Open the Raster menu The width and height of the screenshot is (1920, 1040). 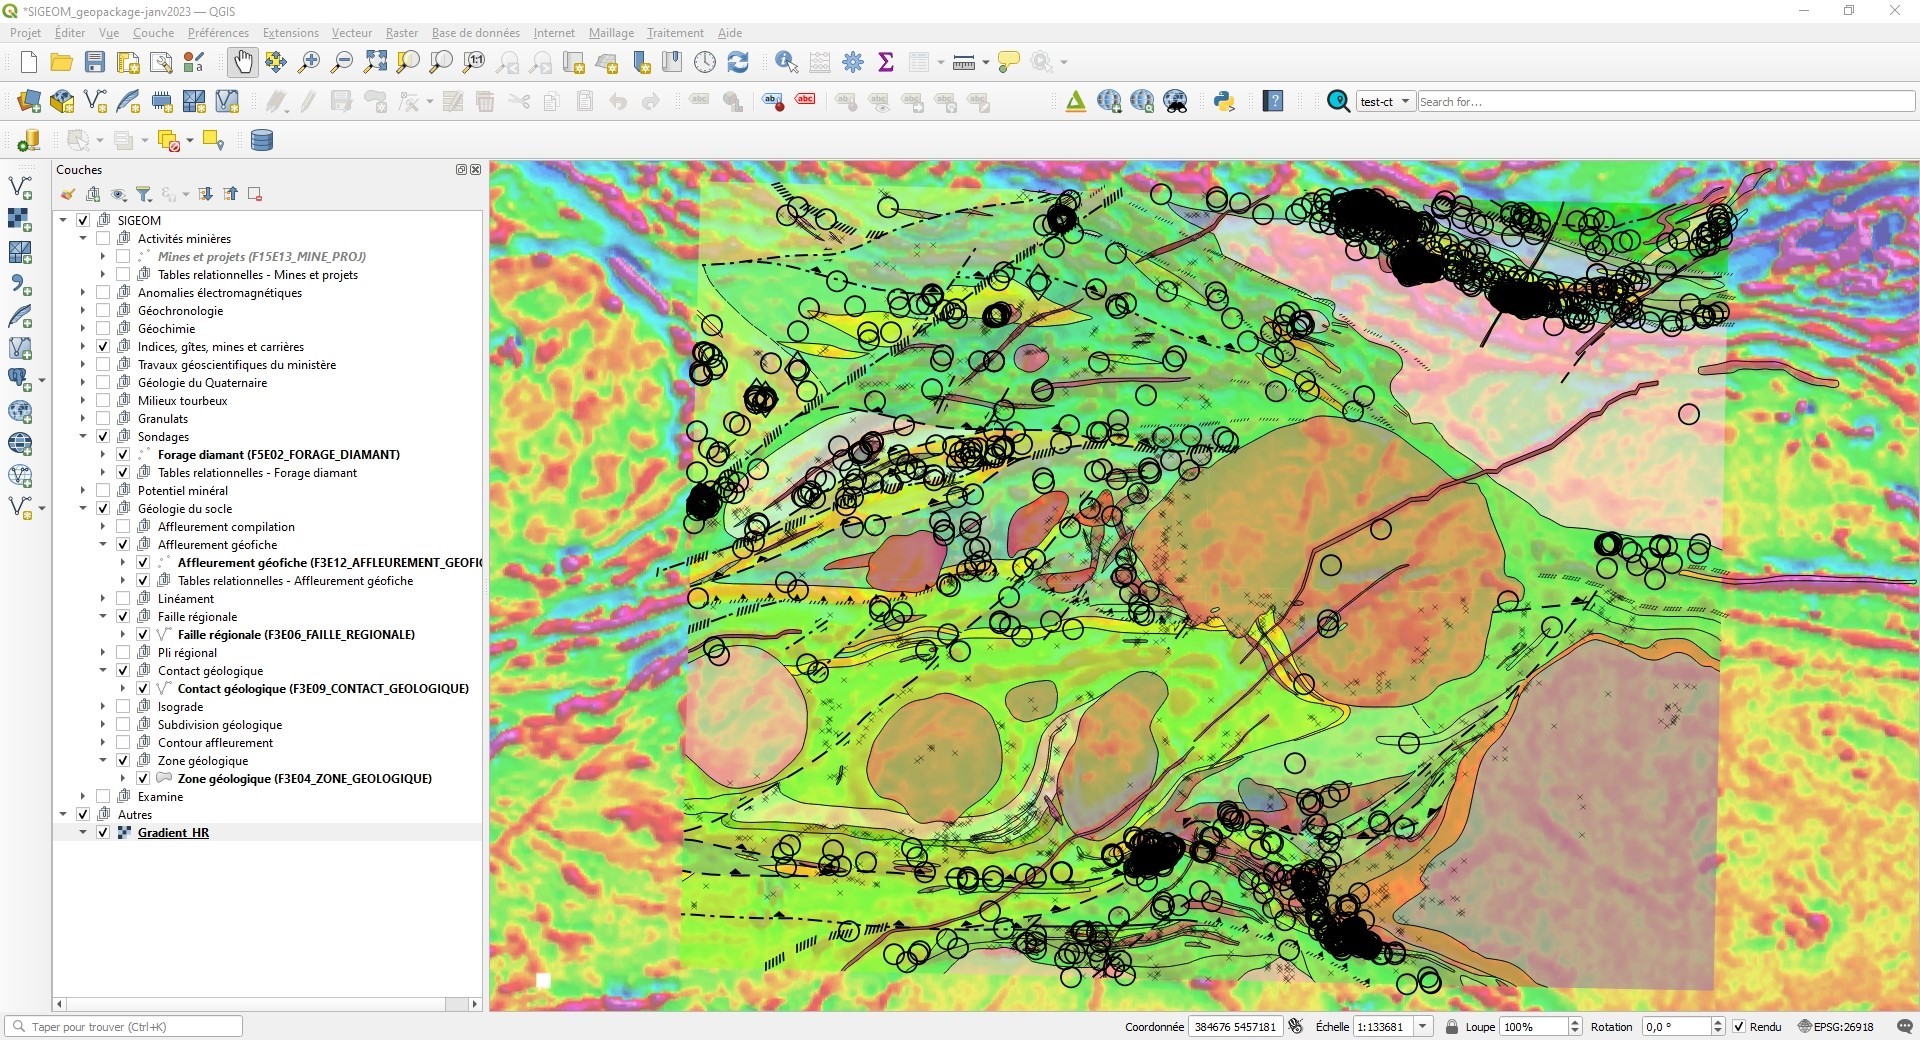pos(401,33)
